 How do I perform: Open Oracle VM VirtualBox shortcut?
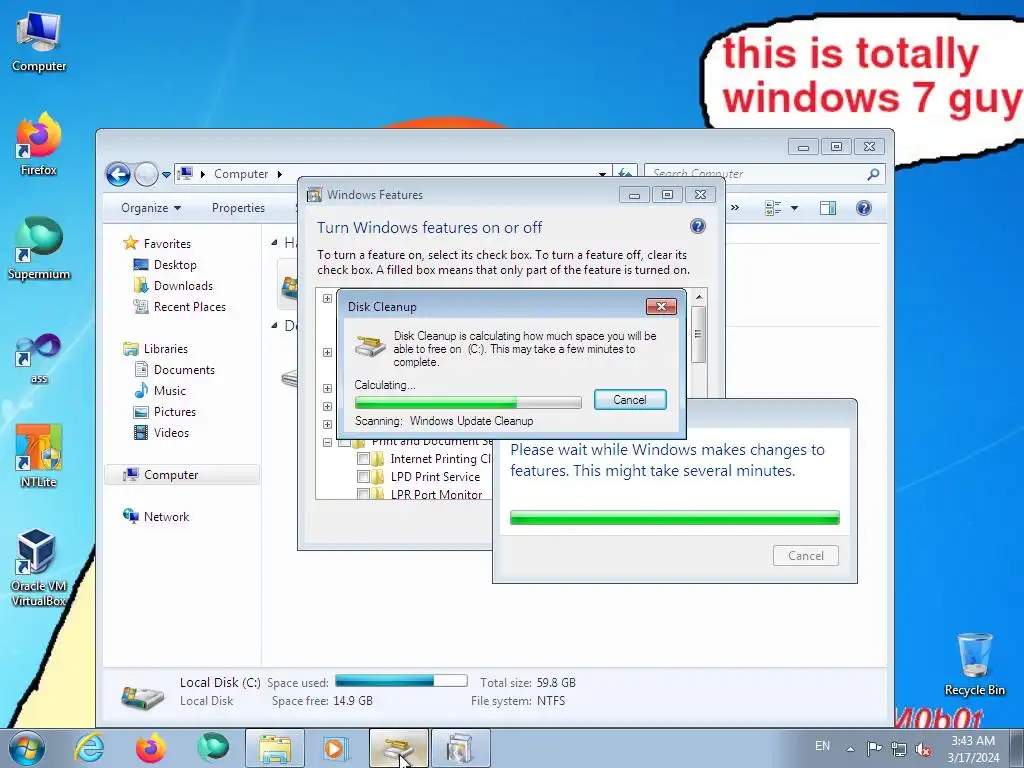click(x=39, y=567)
